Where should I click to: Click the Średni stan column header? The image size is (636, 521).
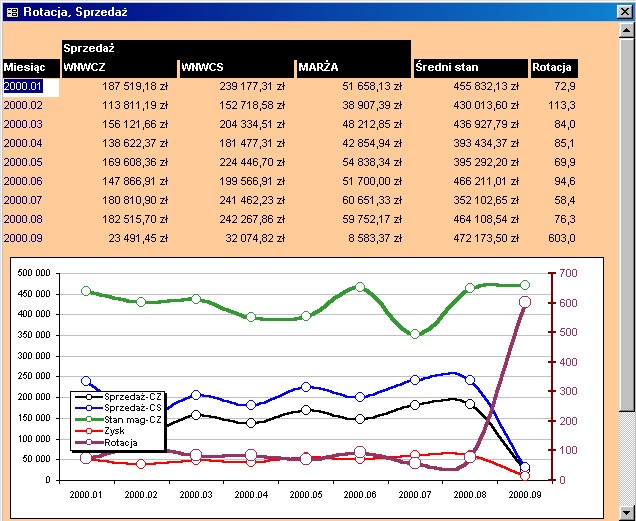click(x=471, y=68)
